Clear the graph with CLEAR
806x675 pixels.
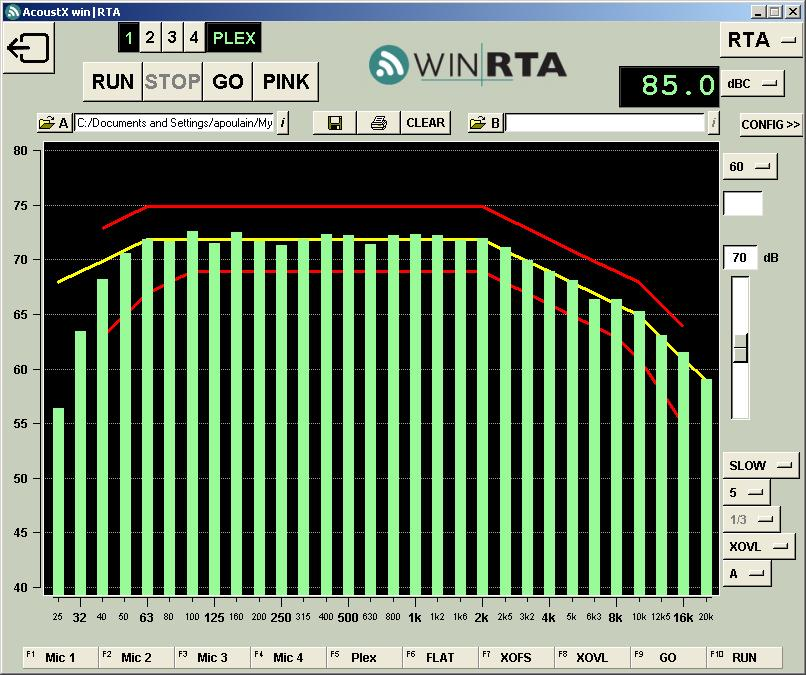pyautogui.click(x=426, y=123)
